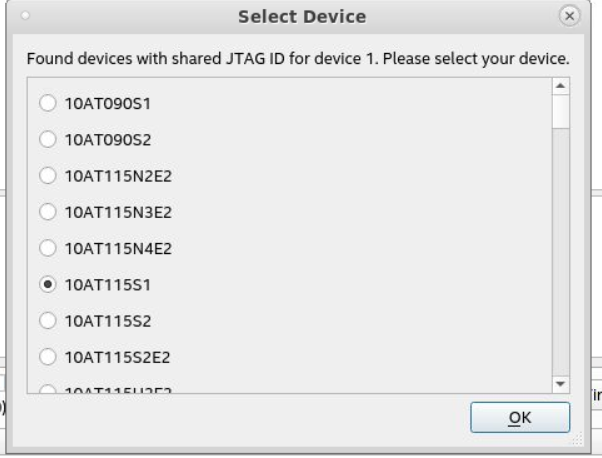602x458 pixels.
Task: Choose device 10AT115S2
Action: [x=45, y=320]
